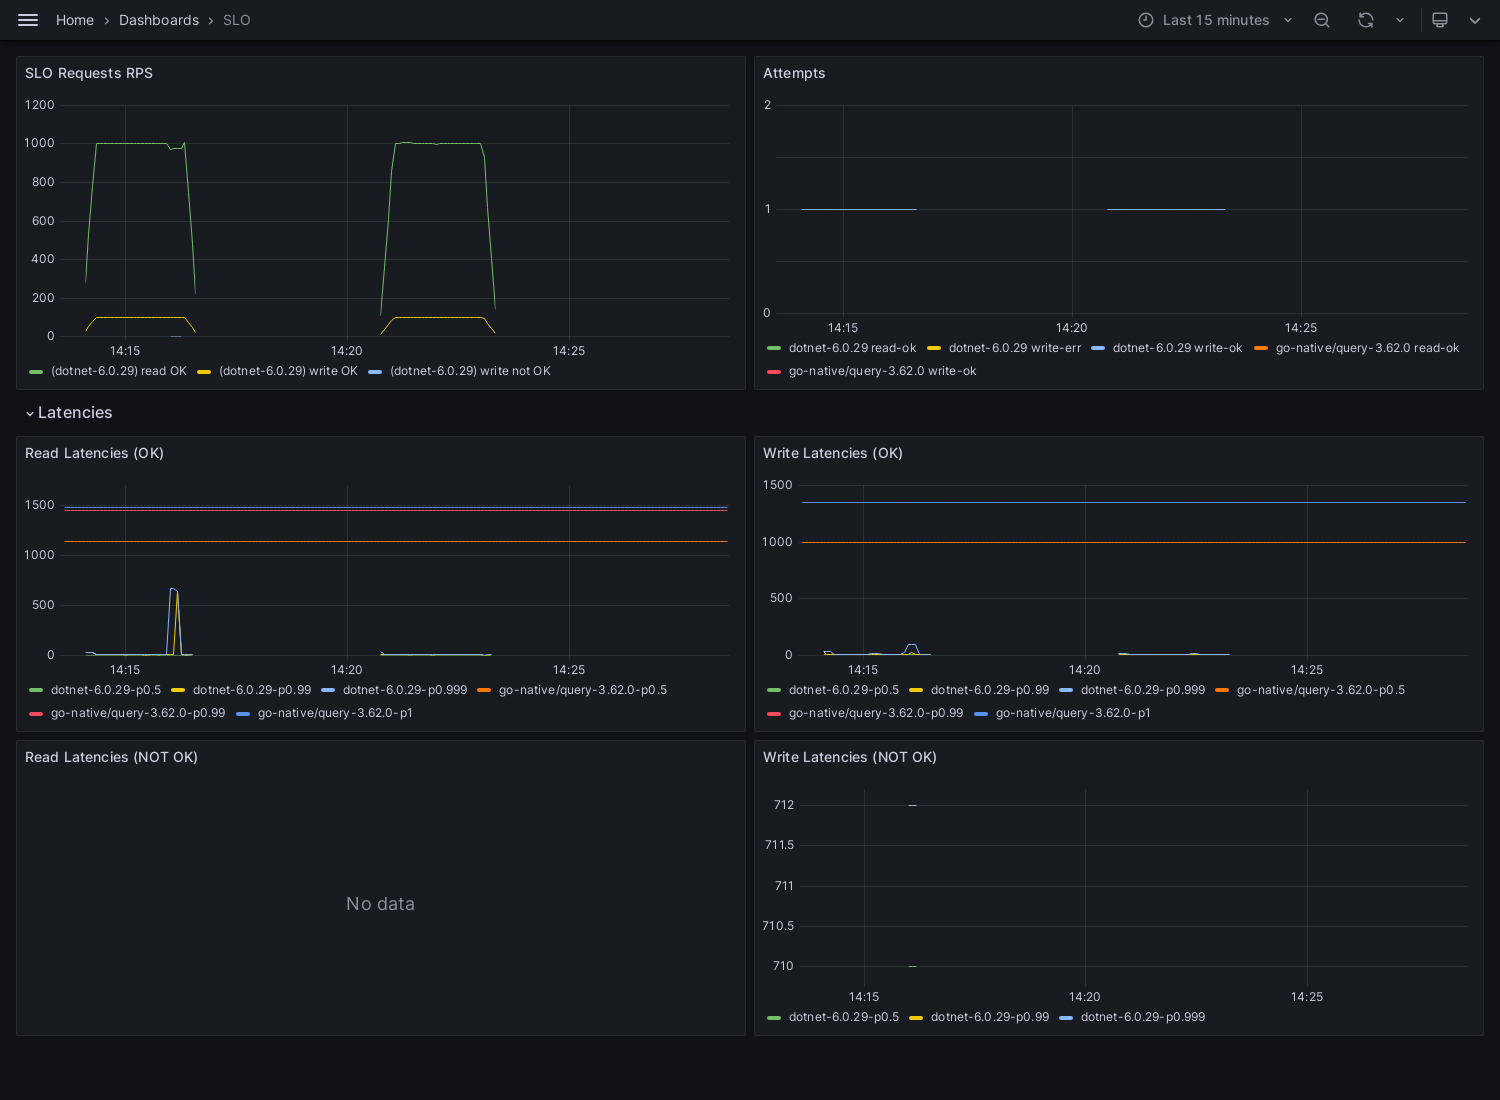
Task: Collapse the Latencies row
Action: pos(68,413)
